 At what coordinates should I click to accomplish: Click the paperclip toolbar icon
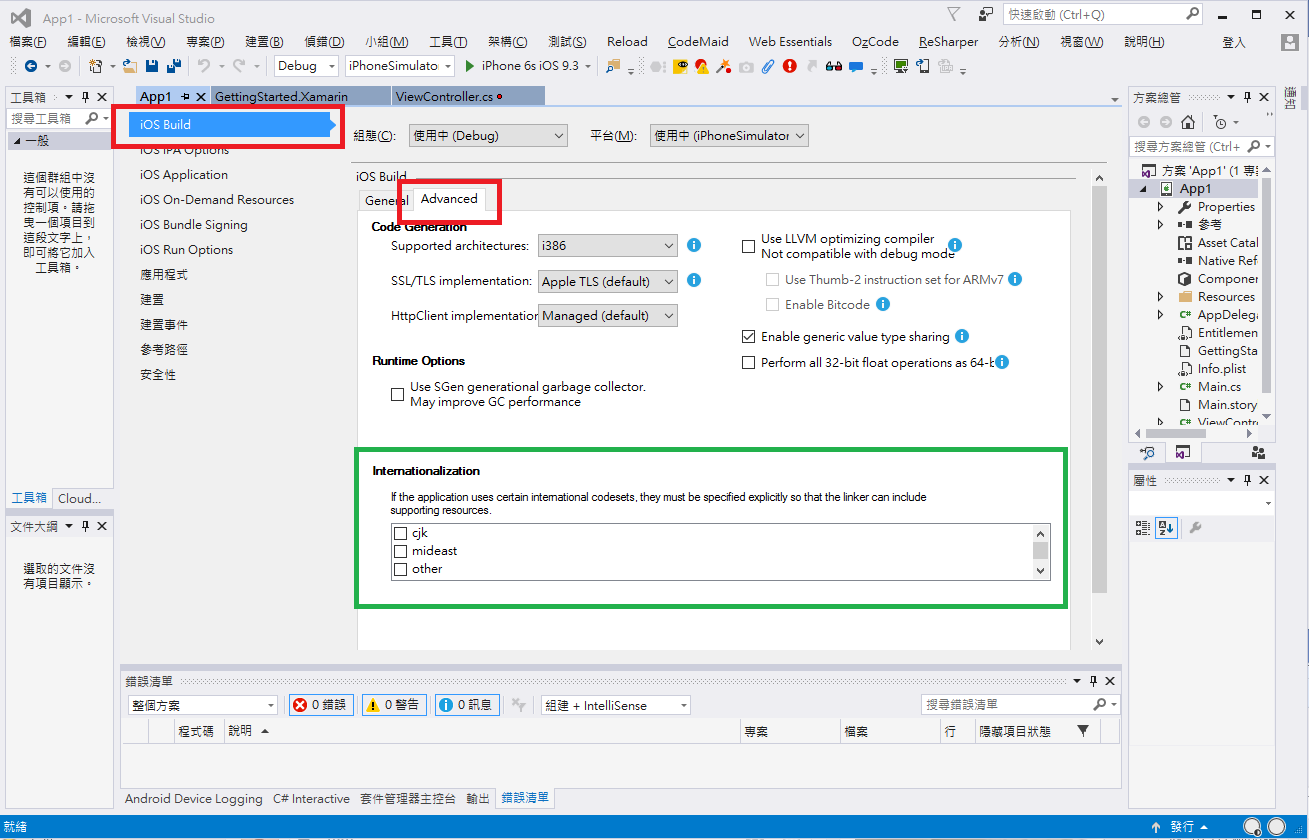click(x=767, y=66)
